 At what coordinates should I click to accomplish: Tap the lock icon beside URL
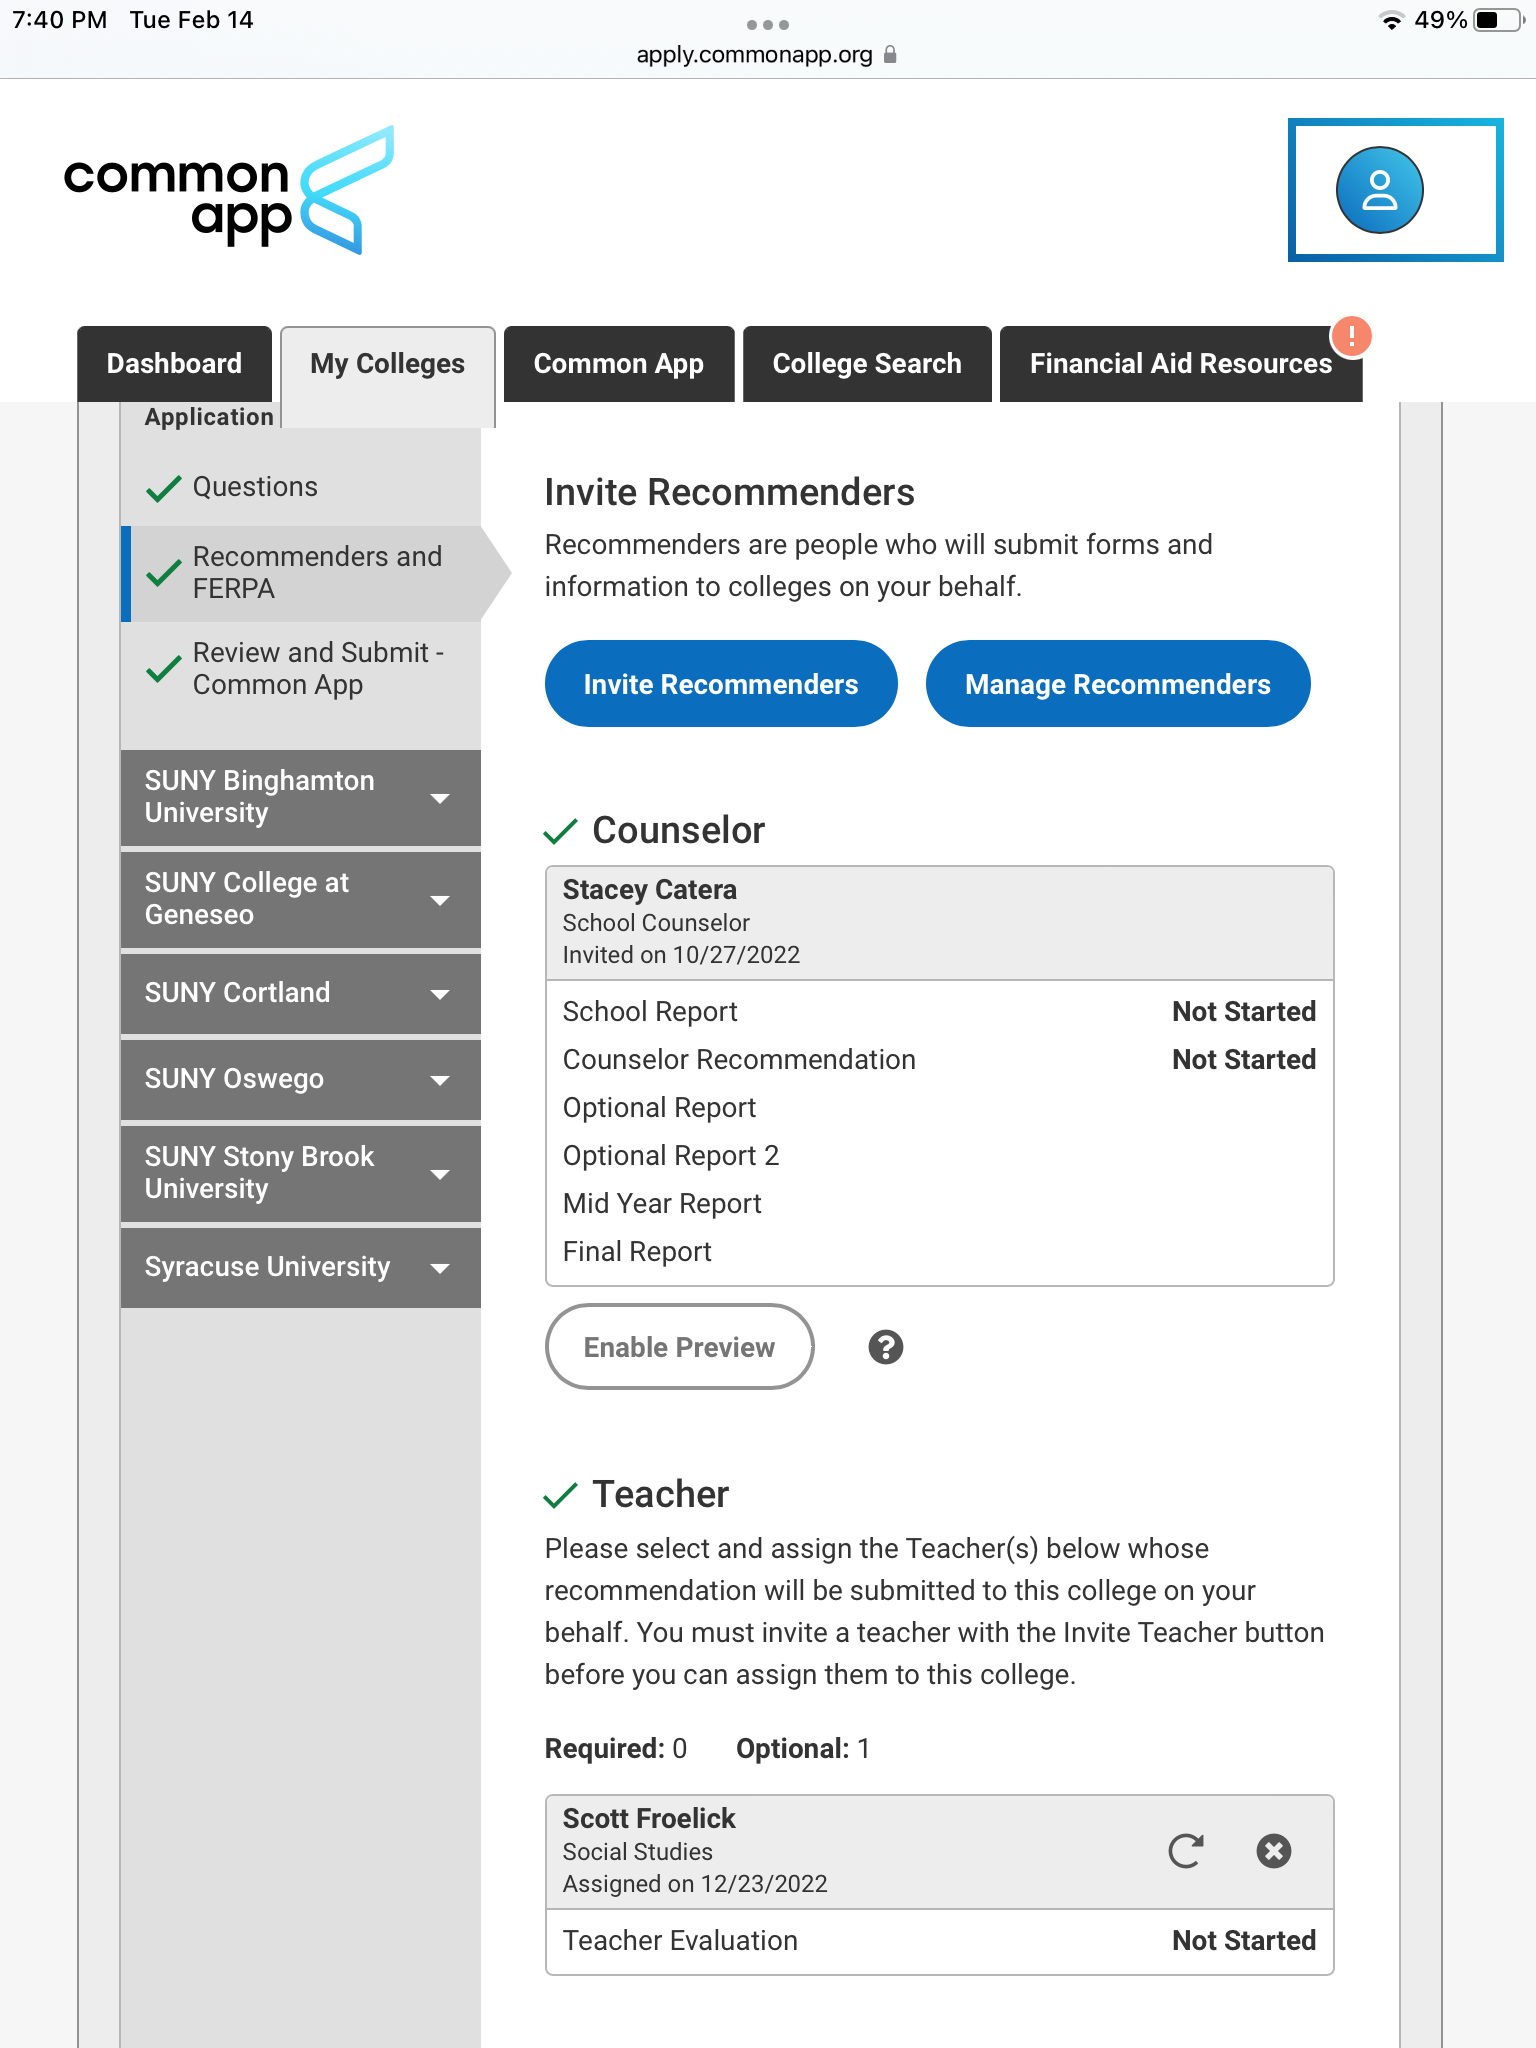click(x=890, y=55)
